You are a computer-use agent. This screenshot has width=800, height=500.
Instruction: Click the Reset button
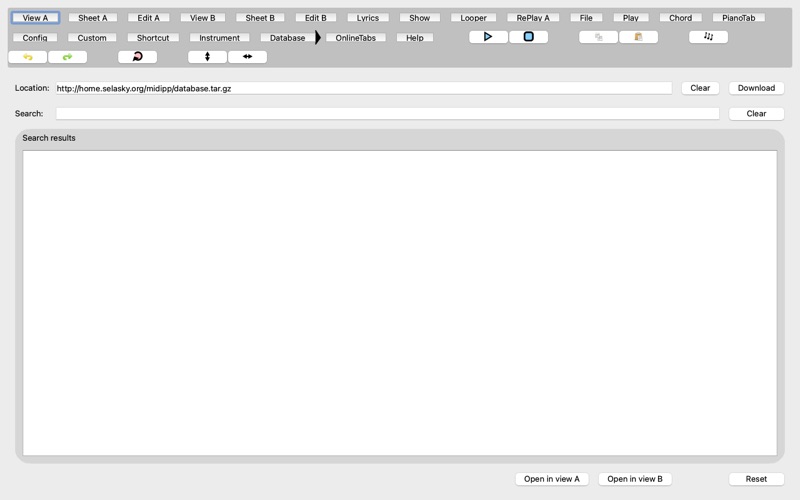[x=756, y=479]
